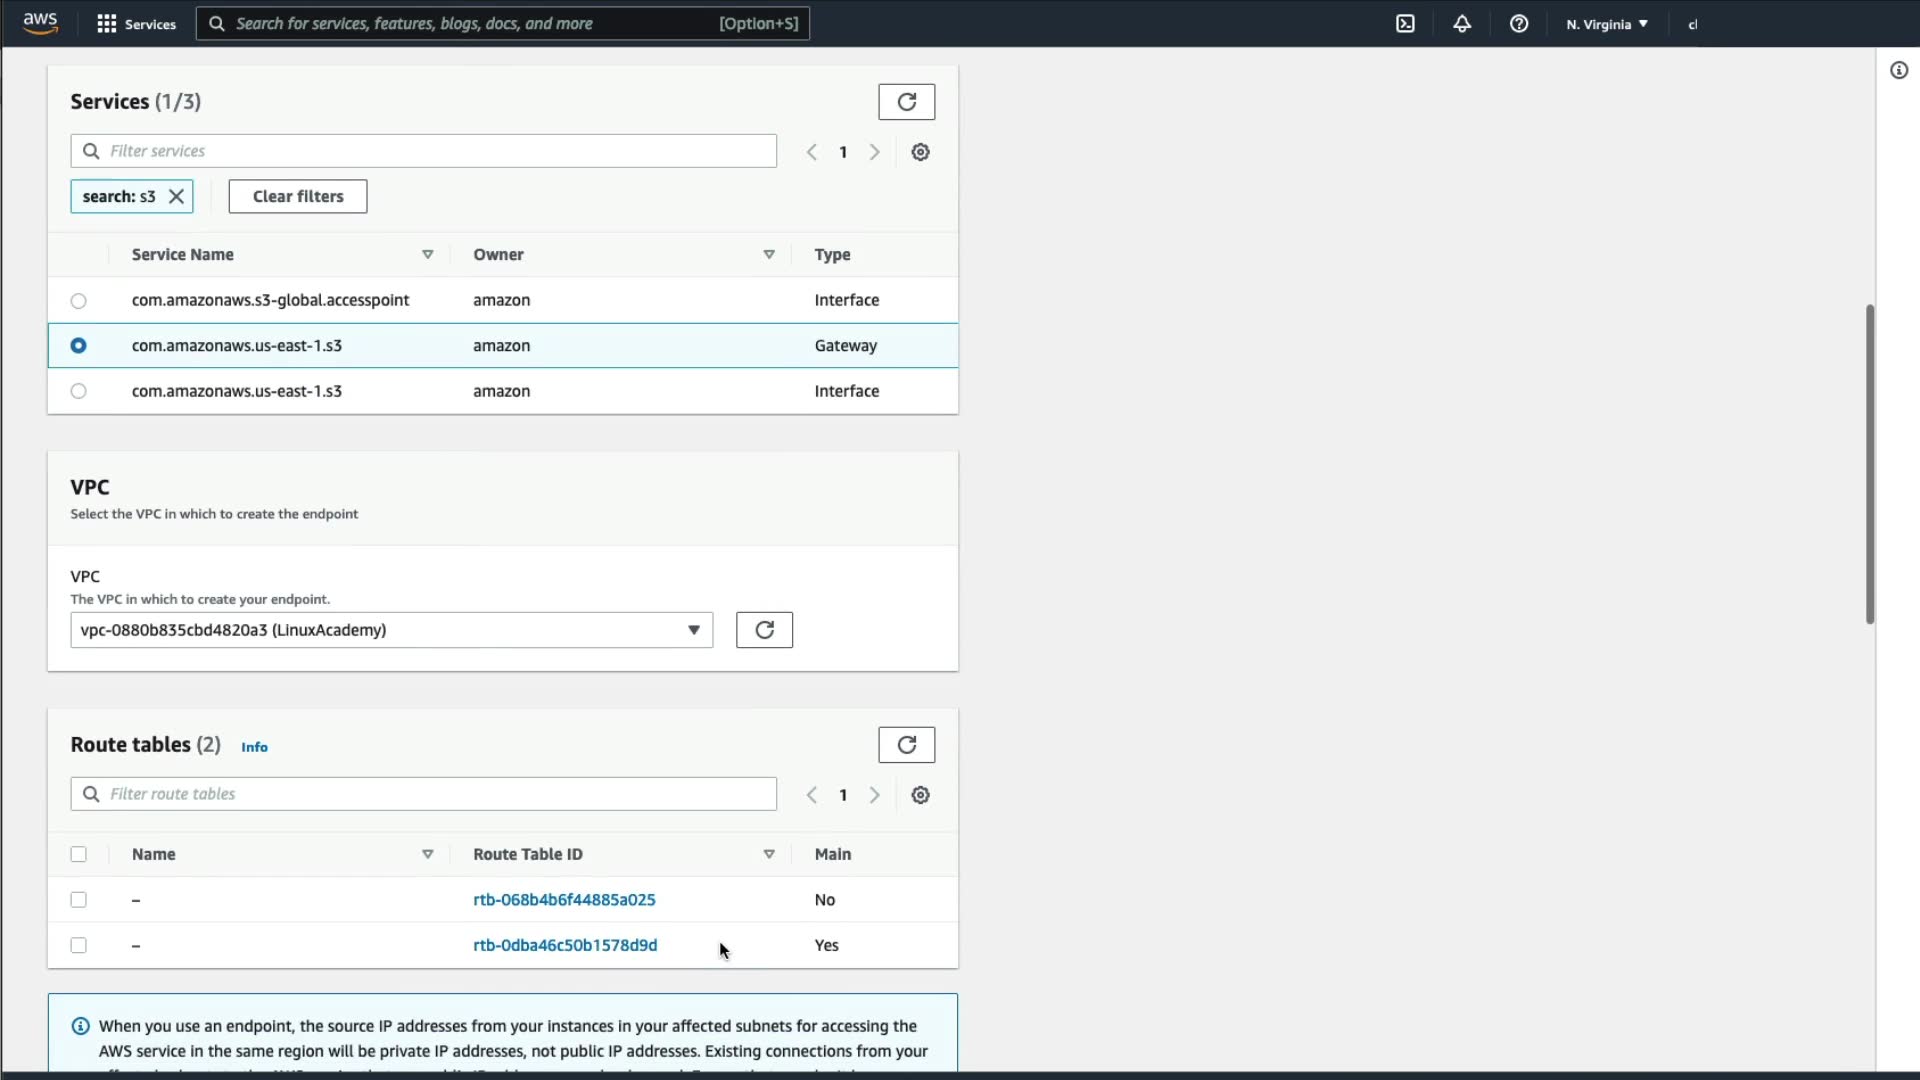This screenshot has height=1080, width=1920.
Task: Open Services table preferences gear
Action: point(920,152)
